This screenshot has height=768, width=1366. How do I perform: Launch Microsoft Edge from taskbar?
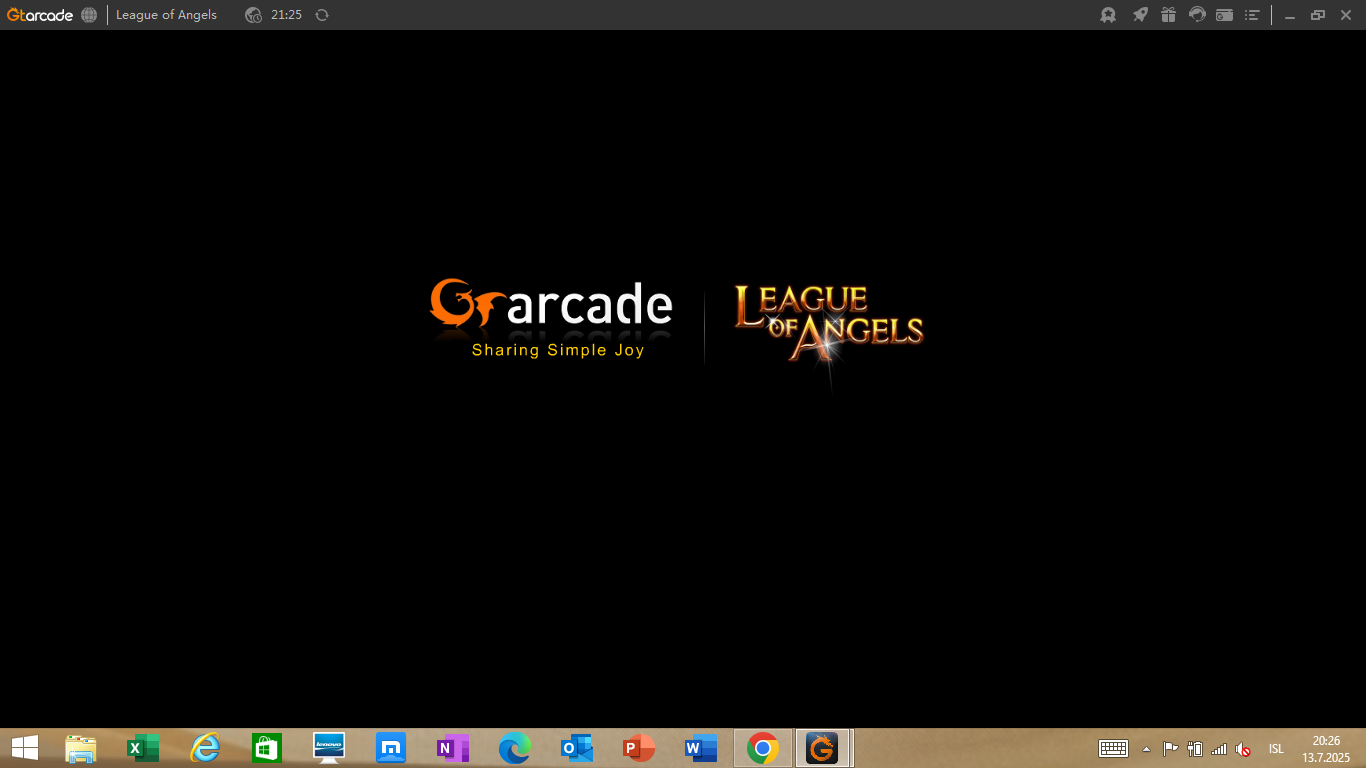[515, 748]
